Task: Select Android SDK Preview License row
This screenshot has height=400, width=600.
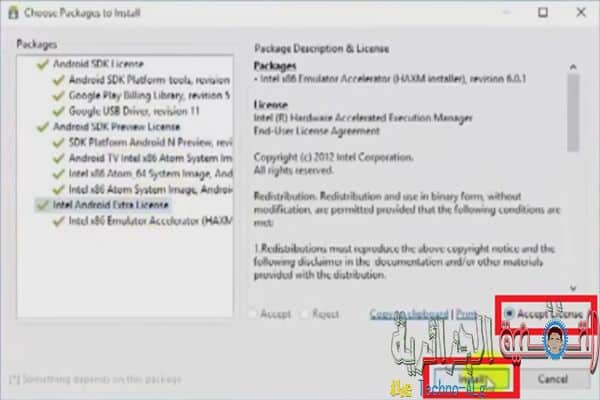Action: click(x=116, y=127)
